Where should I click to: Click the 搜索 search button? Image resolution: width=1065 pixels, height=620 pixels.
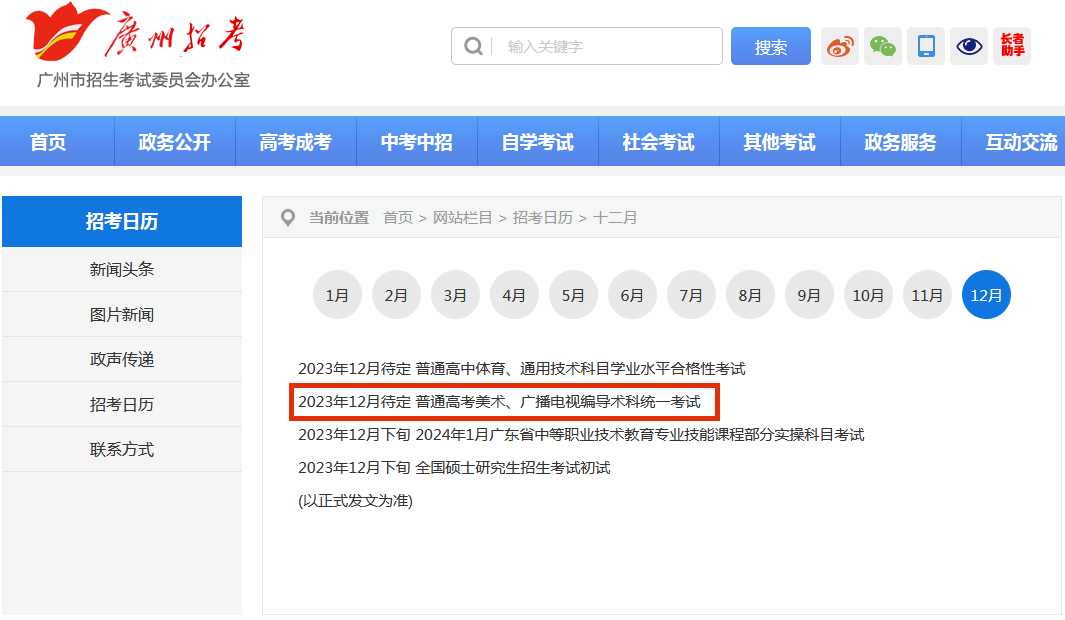pos(771,46)
